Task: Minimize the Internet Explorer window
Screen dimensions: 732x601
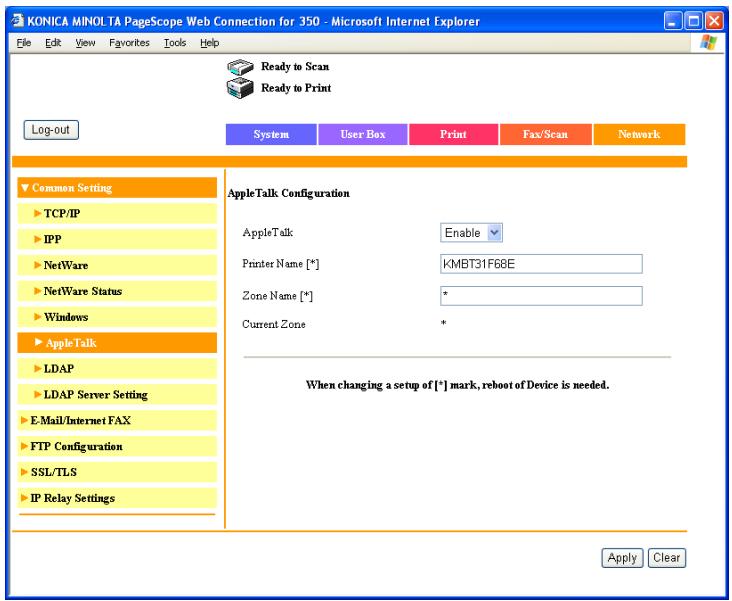Action: [x=672, y=21]
